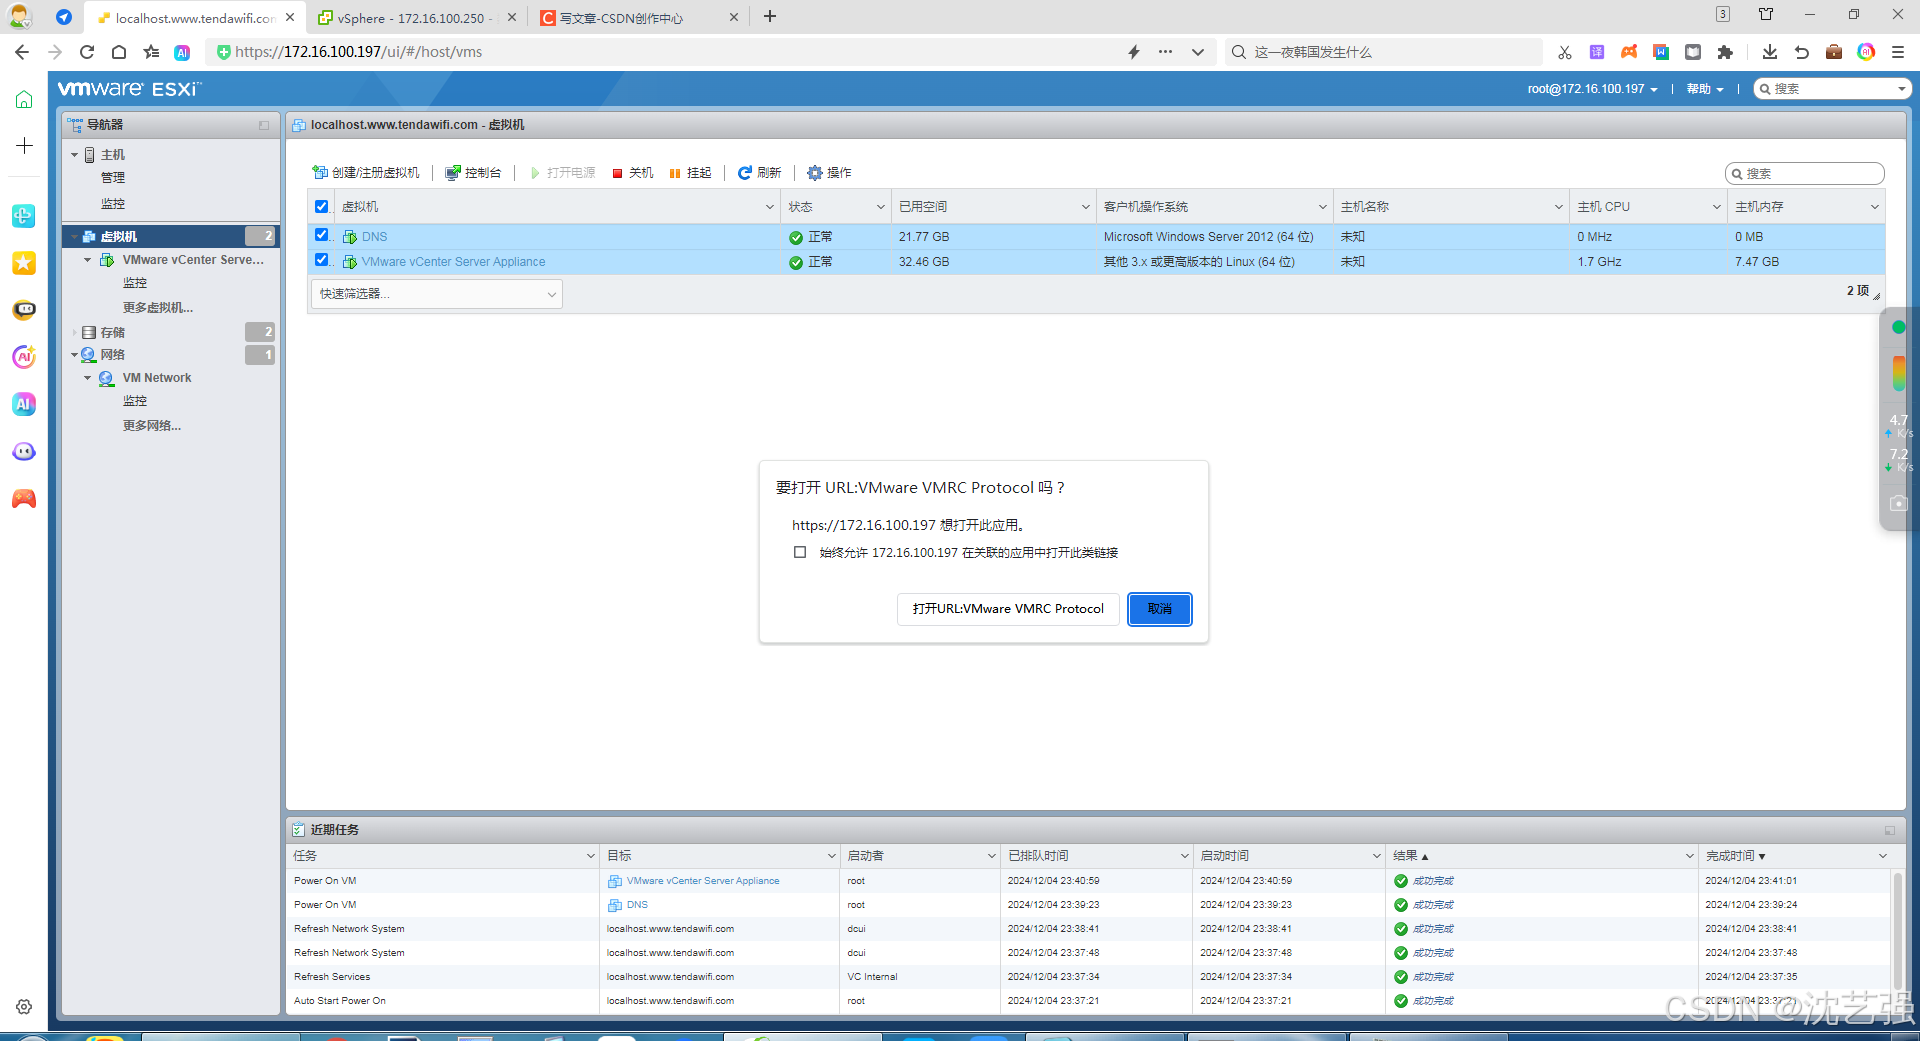Collapse the Host (主机) tree node

pyautogui.click(x=74, y=155)
